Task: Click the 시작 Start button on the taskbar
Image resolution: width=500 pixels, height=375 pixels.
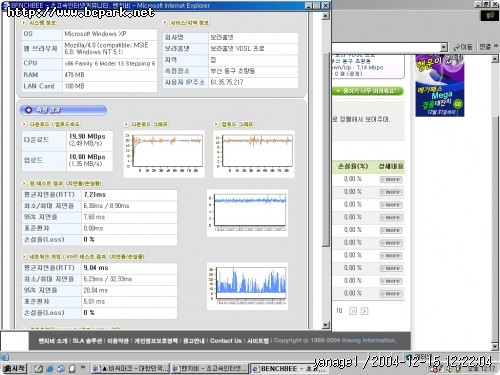Action: pyautogui.click(x=14, y=368)
